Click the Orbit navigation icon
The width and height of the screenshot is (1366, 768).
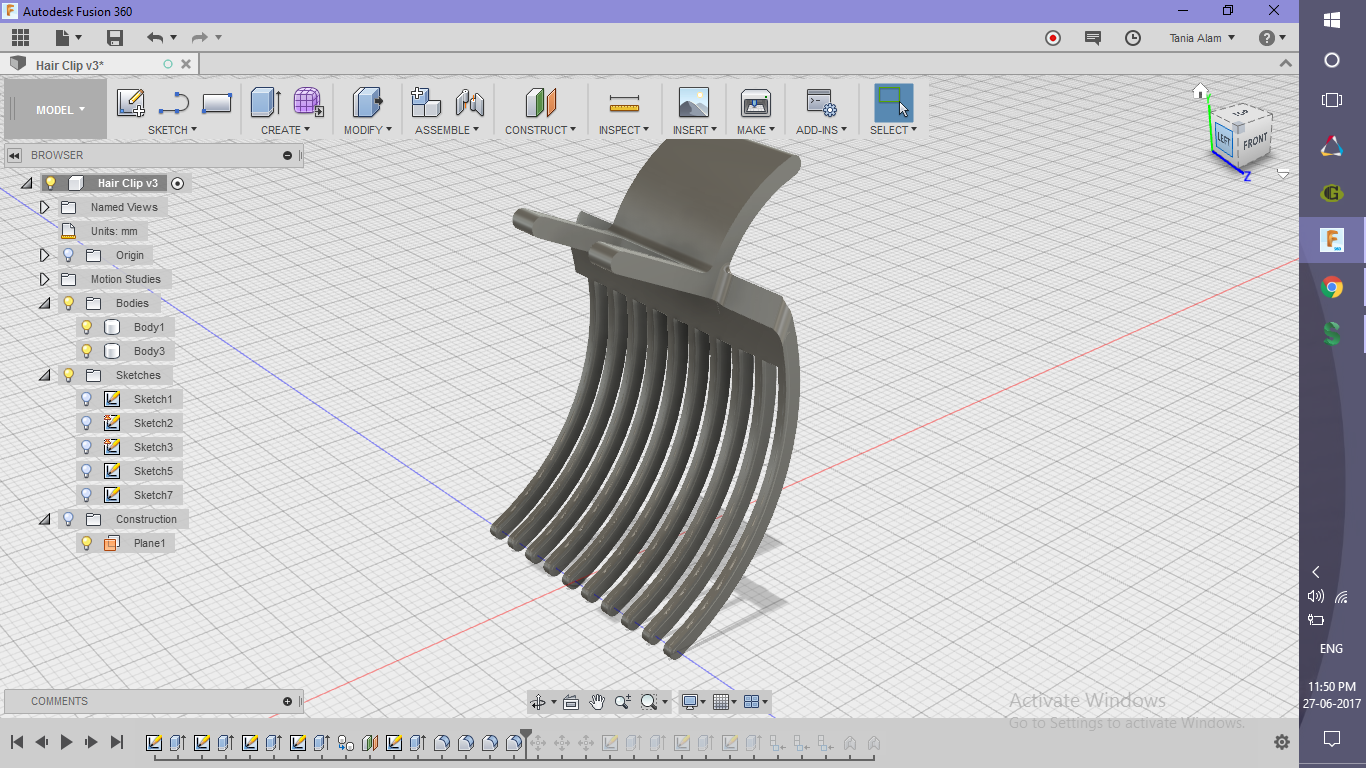point(538,702)
